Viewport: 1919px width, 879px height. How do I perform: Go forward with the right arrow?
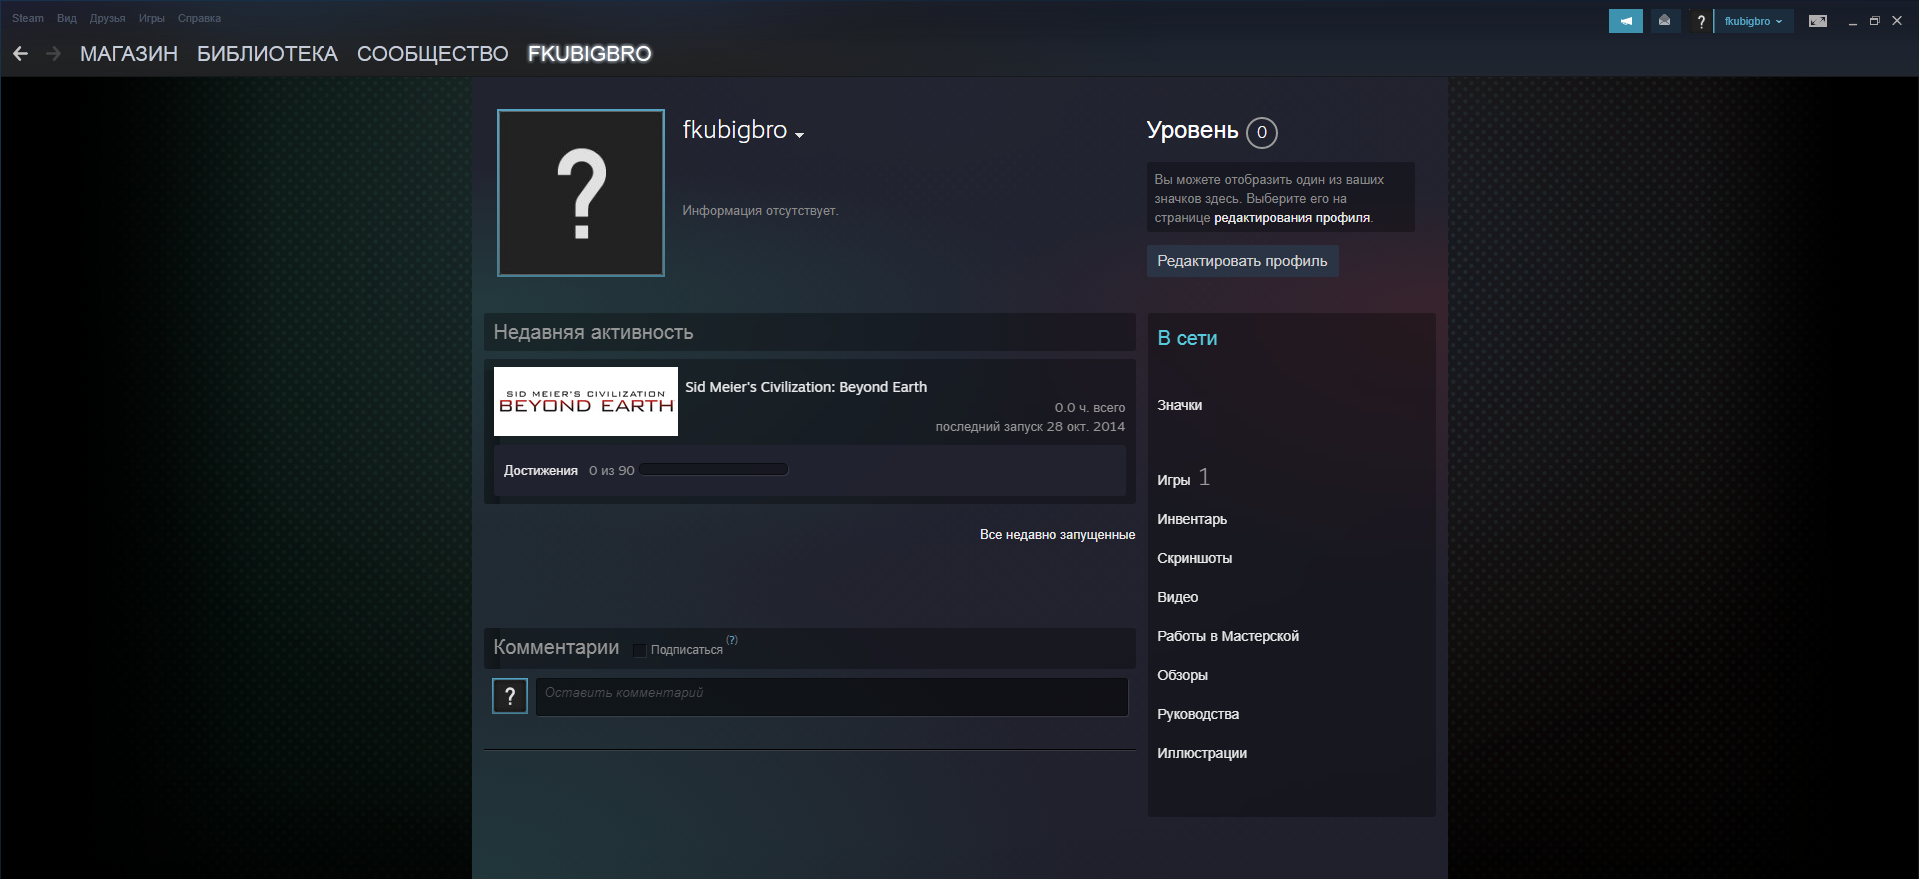tap(54, 54)
